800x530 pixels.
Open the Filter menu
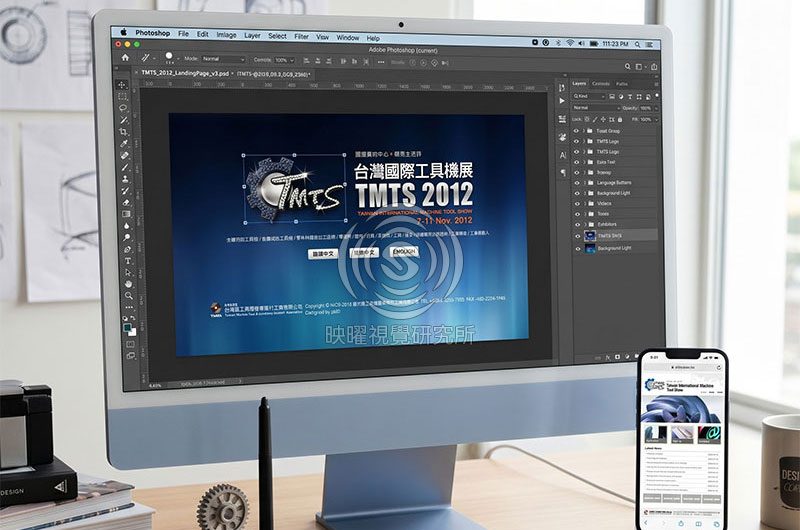tap(301, 36)
